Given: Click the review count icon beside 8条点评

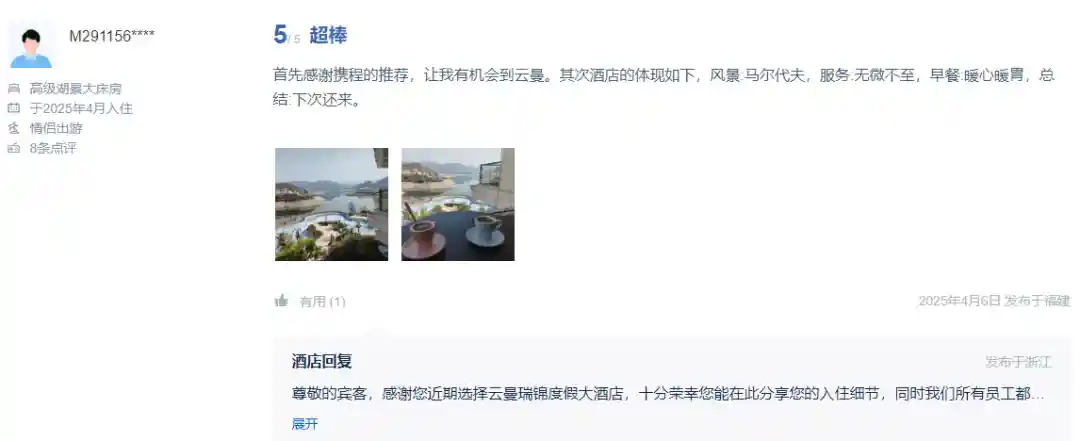Looking at the screenshot, I should tap(14, 147).
